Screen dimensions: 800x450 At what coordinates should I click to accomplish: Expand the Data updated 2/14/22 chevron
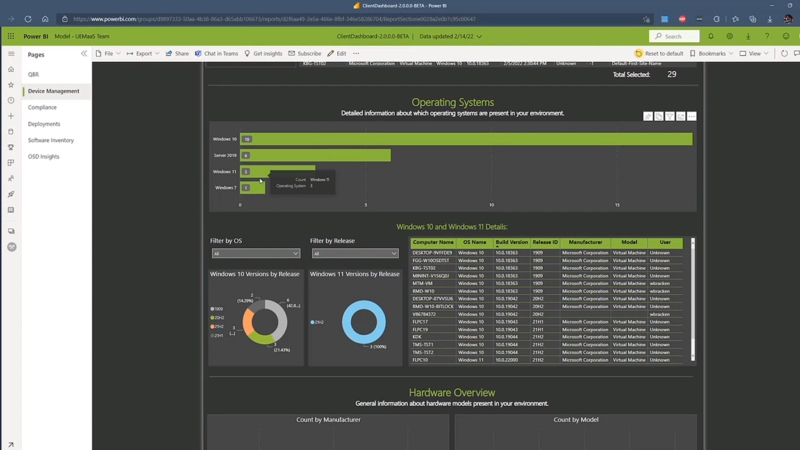[479, 37]
